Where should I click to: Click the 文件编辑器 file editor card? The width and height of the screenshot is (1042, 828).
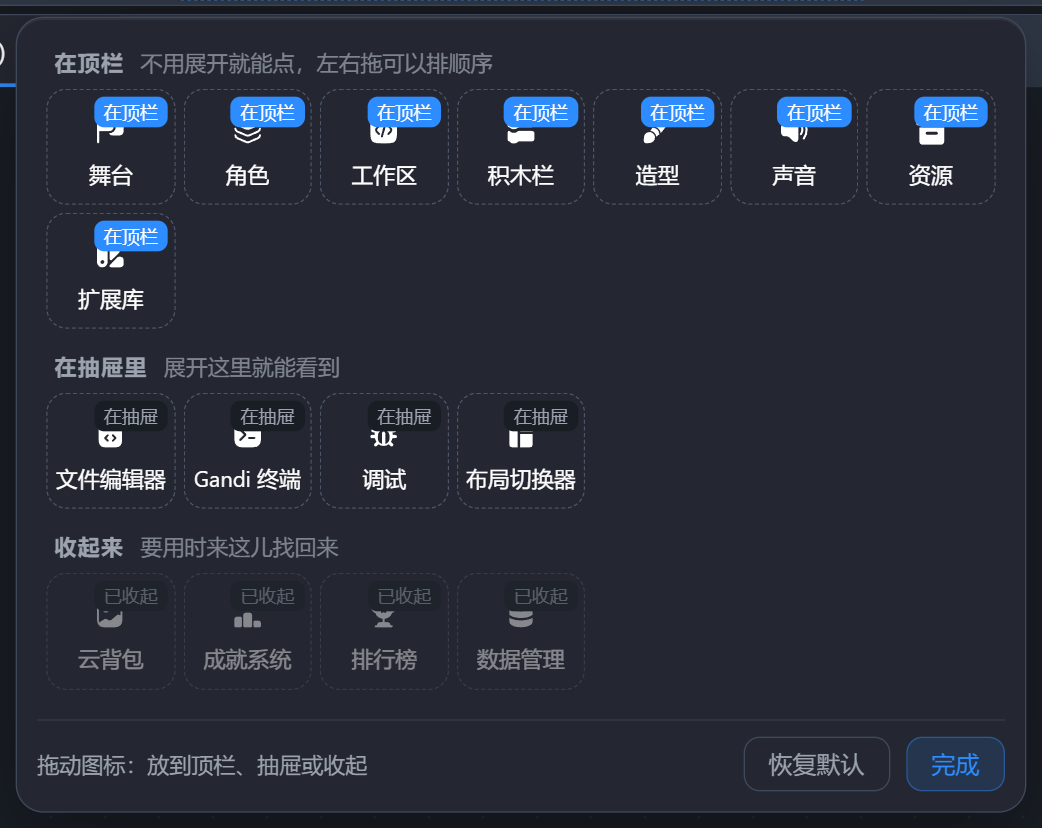tap(111, 451)
